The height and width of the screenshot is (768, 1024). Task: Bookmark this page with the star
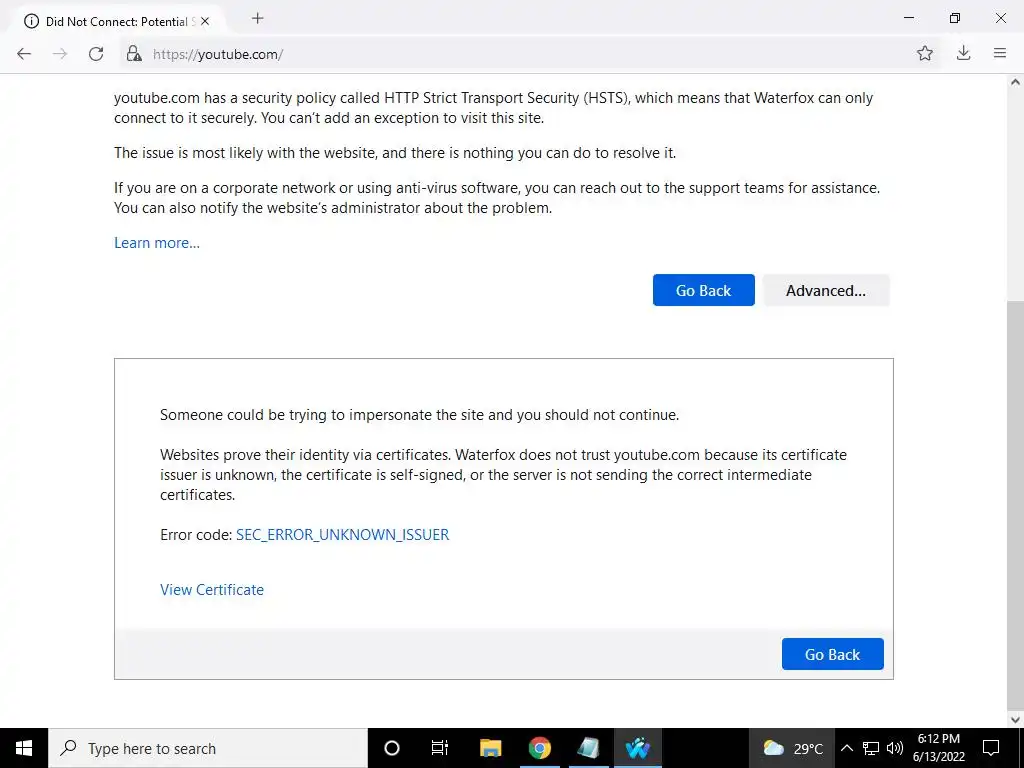click(x=925, y=54)
